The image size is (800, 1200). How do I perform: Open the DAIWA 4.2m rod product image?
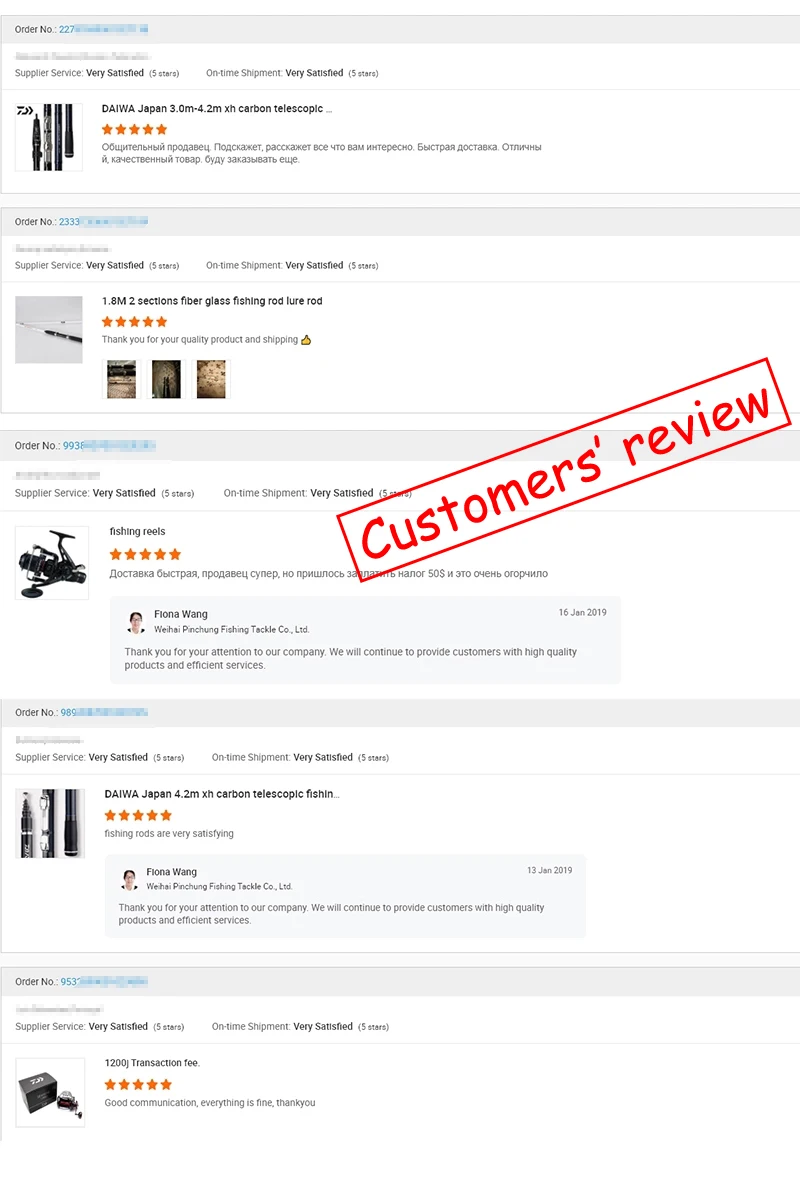point(50,823)
